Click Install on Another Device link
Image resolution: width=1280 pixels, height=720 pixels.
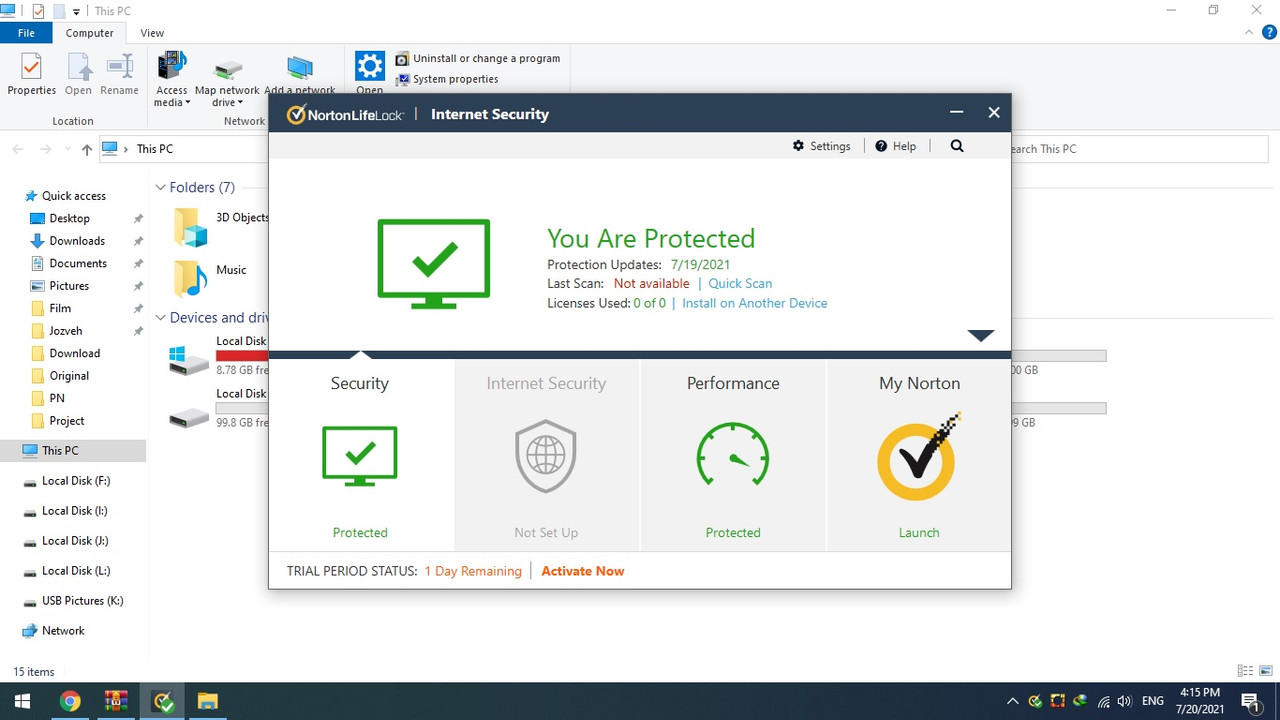click(x=755, y=303)
